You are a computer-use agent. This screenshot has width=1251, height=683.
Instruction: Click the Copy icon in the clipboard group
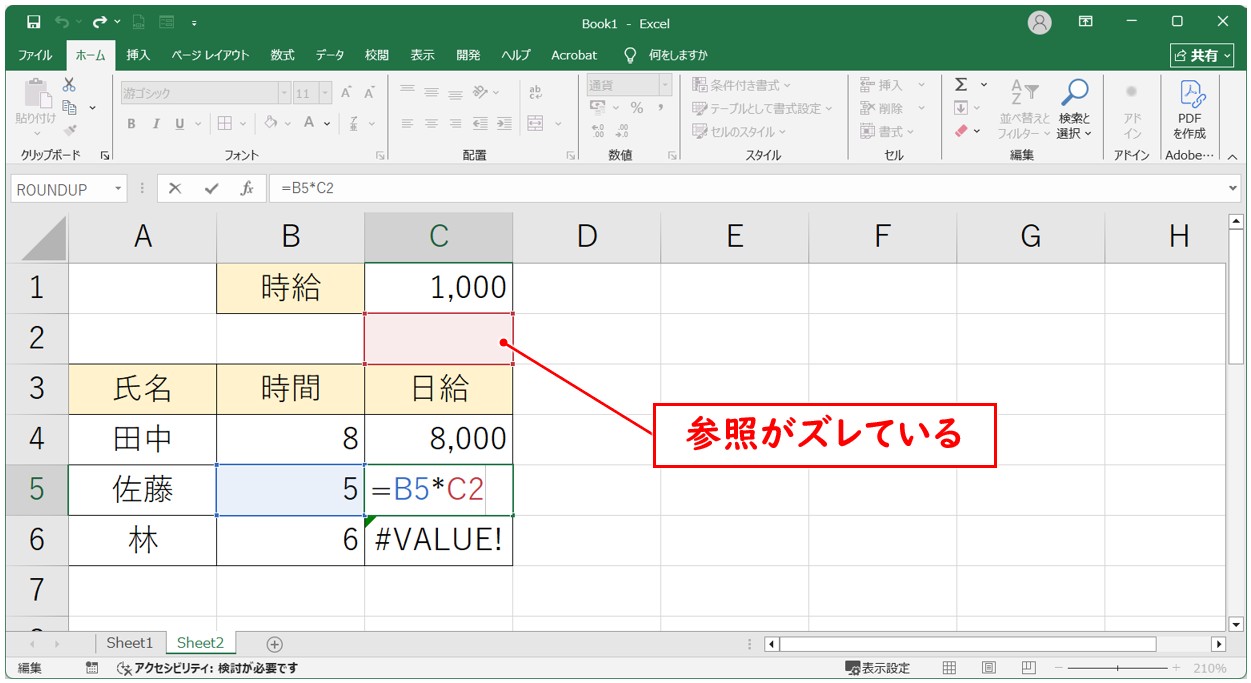(x=70, y=107)
